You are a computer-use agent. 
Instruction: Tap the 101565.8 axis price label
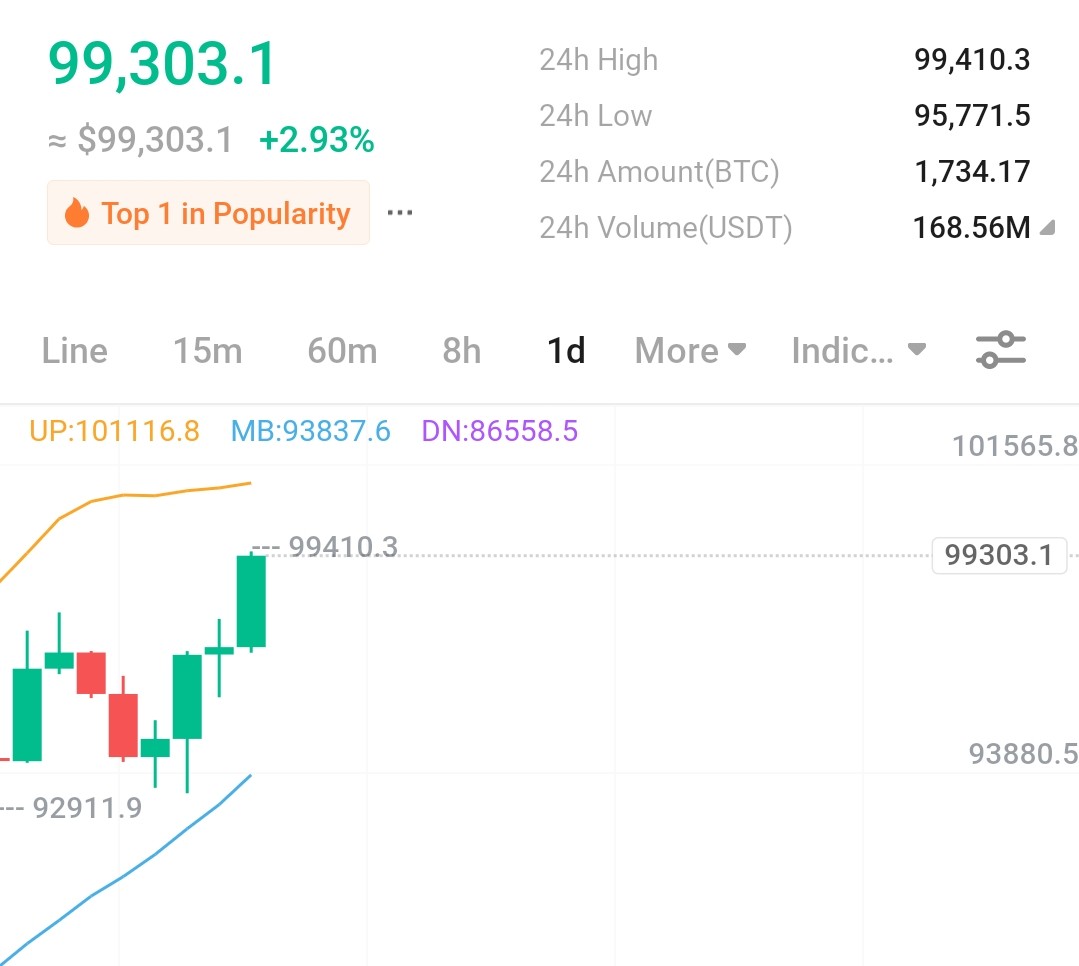tap(1015, 446)
